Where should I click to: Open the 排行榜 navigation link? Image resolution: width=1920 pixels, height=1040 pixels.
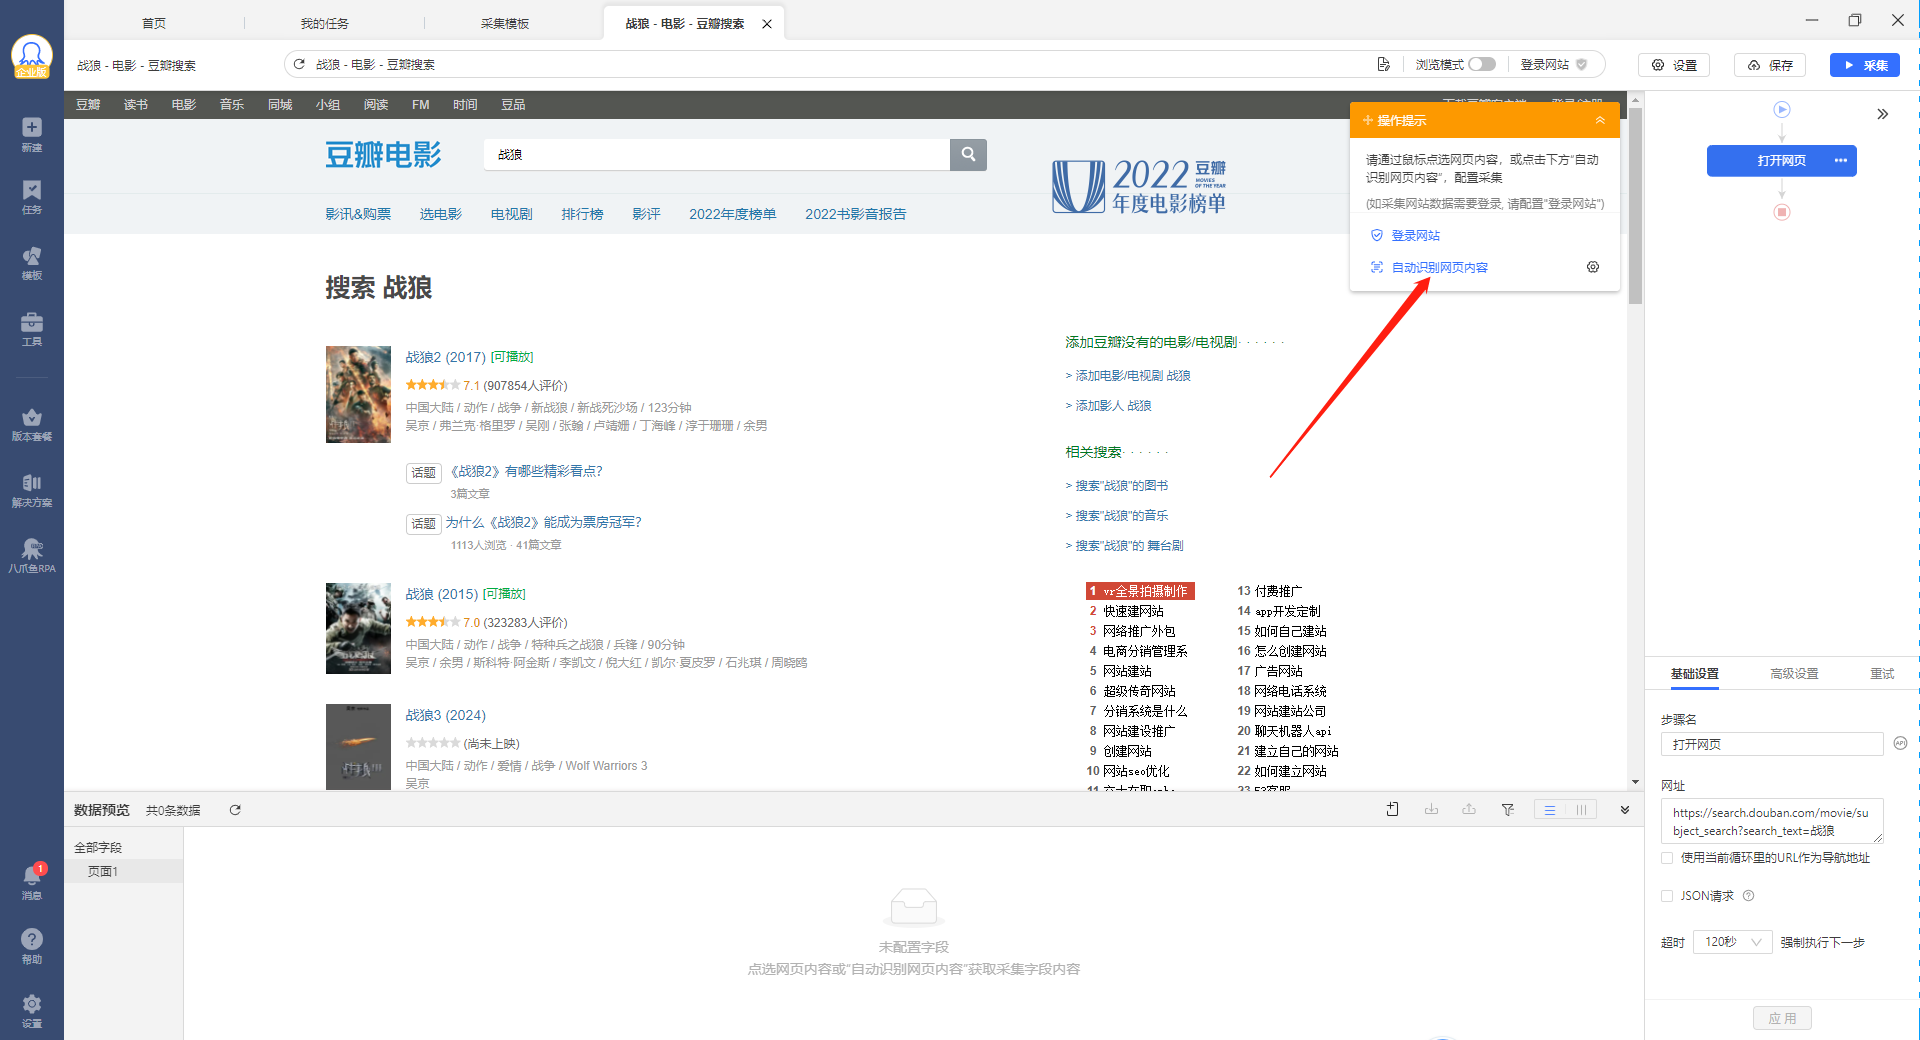[582, 214]
